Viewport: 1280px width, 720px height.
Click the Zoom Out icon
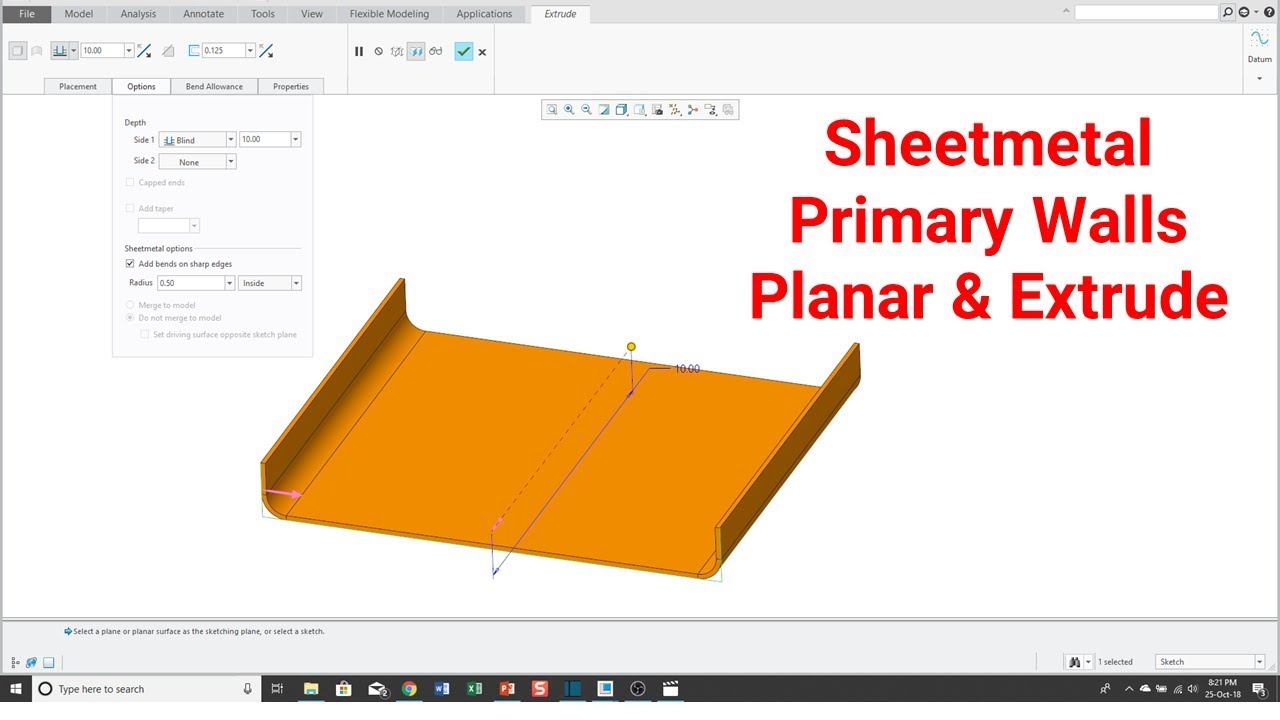click(587, 110)
